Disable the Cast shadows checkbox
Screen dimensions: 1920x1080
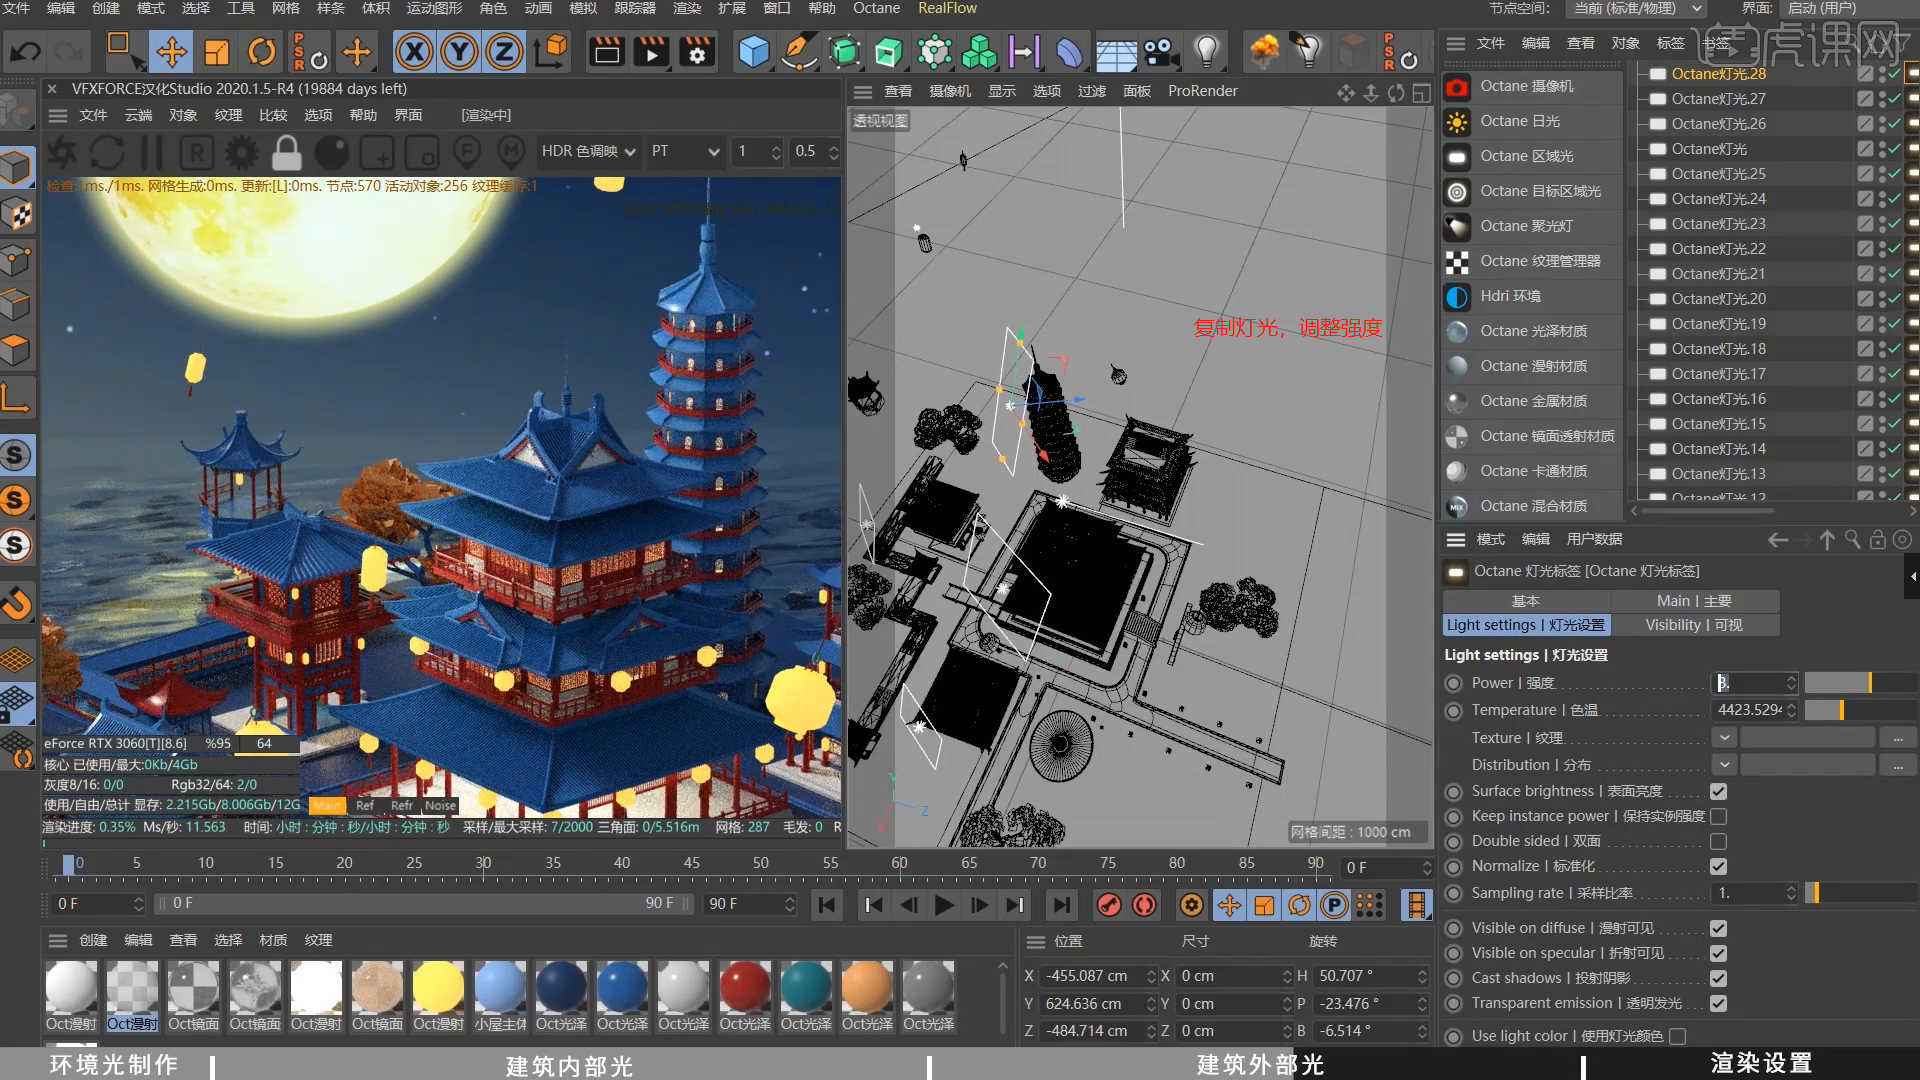1718,978
